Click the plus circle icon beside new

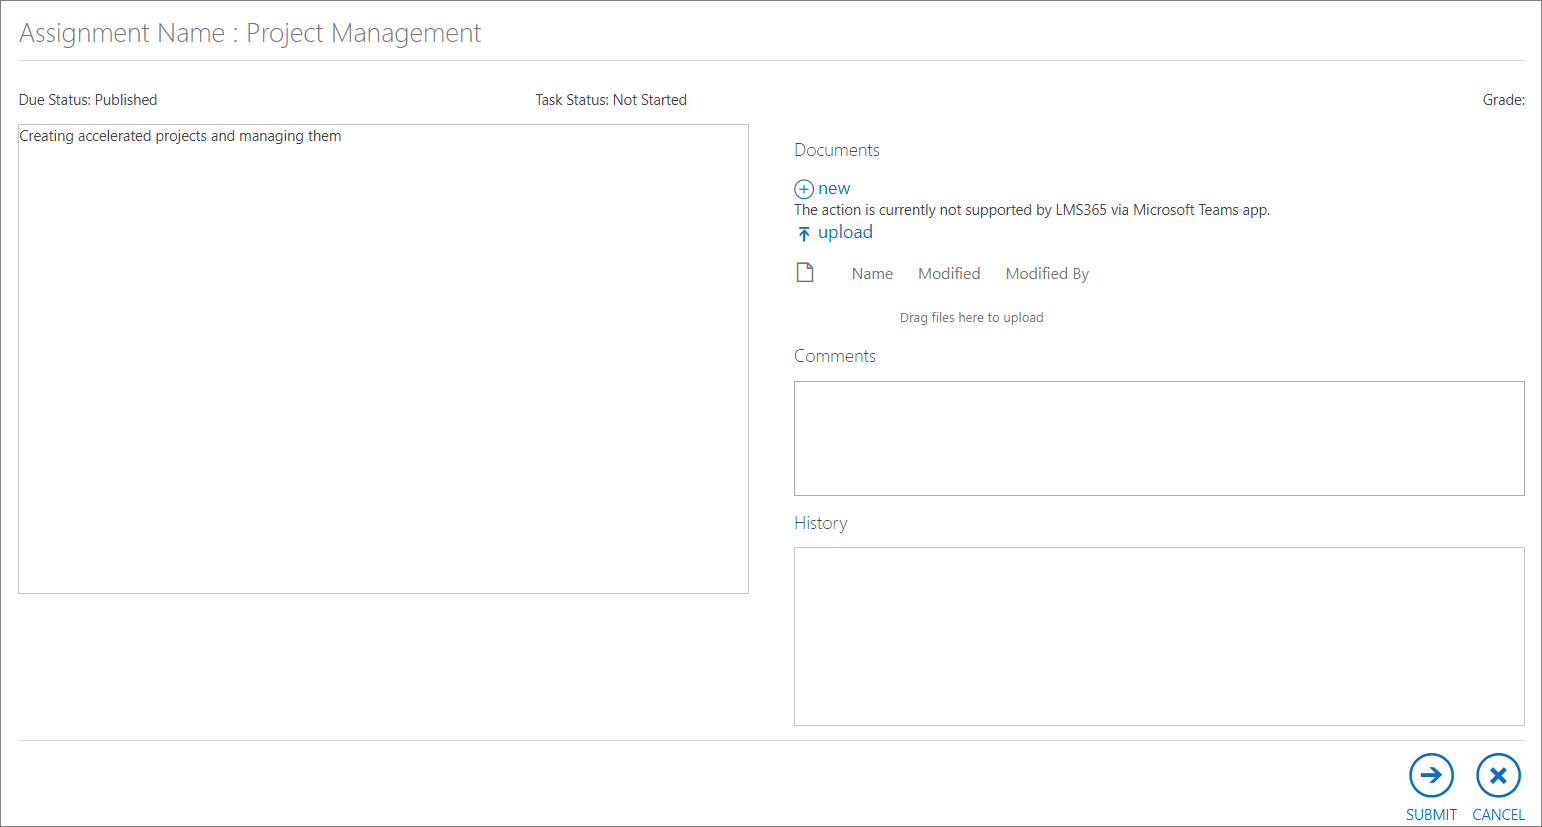tap(804, 189)
